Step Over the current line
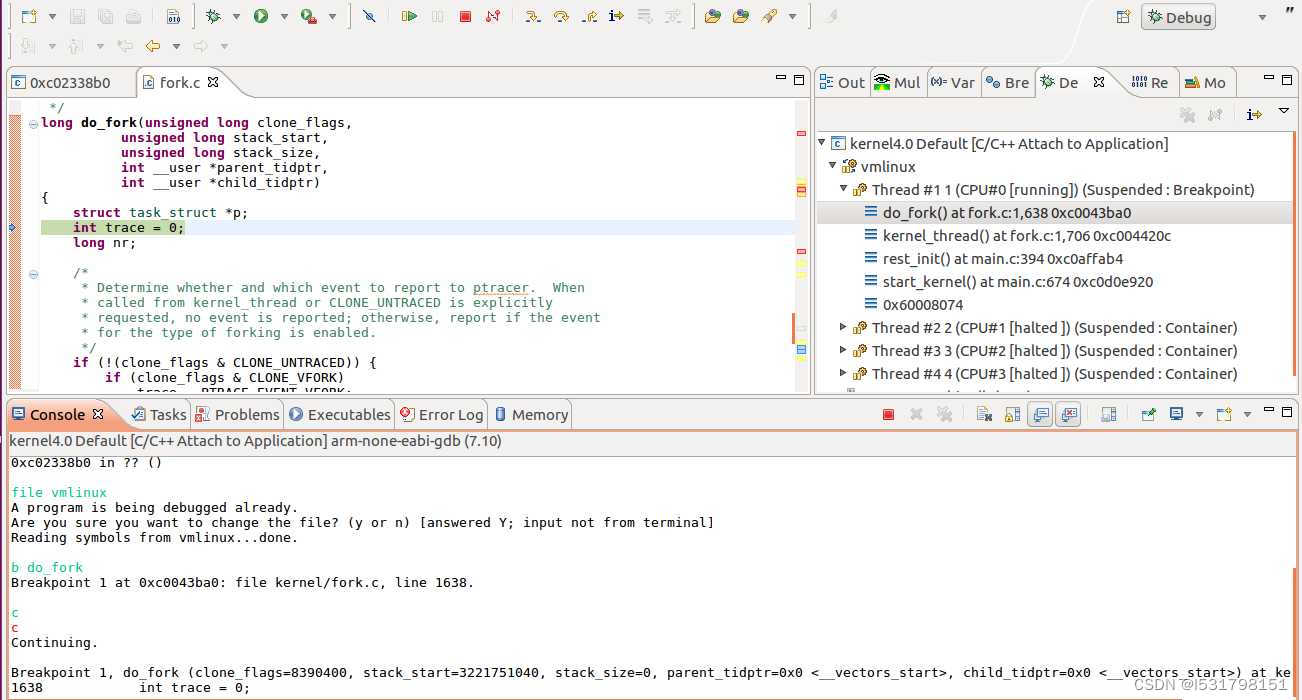The width and height of the screenshot is (1302, 700). click(x=562, y=16)
